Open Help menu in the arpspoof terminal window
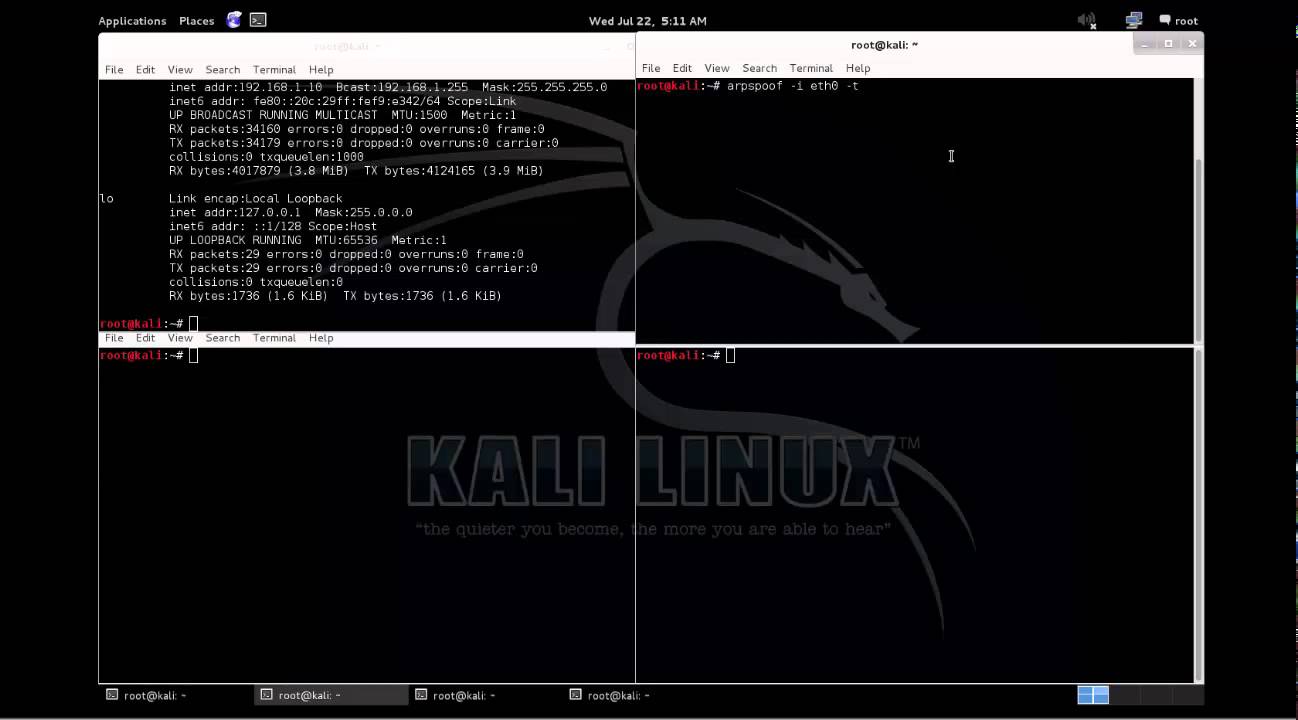Image resolution: width=1298 pixels, height=720 pixels. (858, 68)
